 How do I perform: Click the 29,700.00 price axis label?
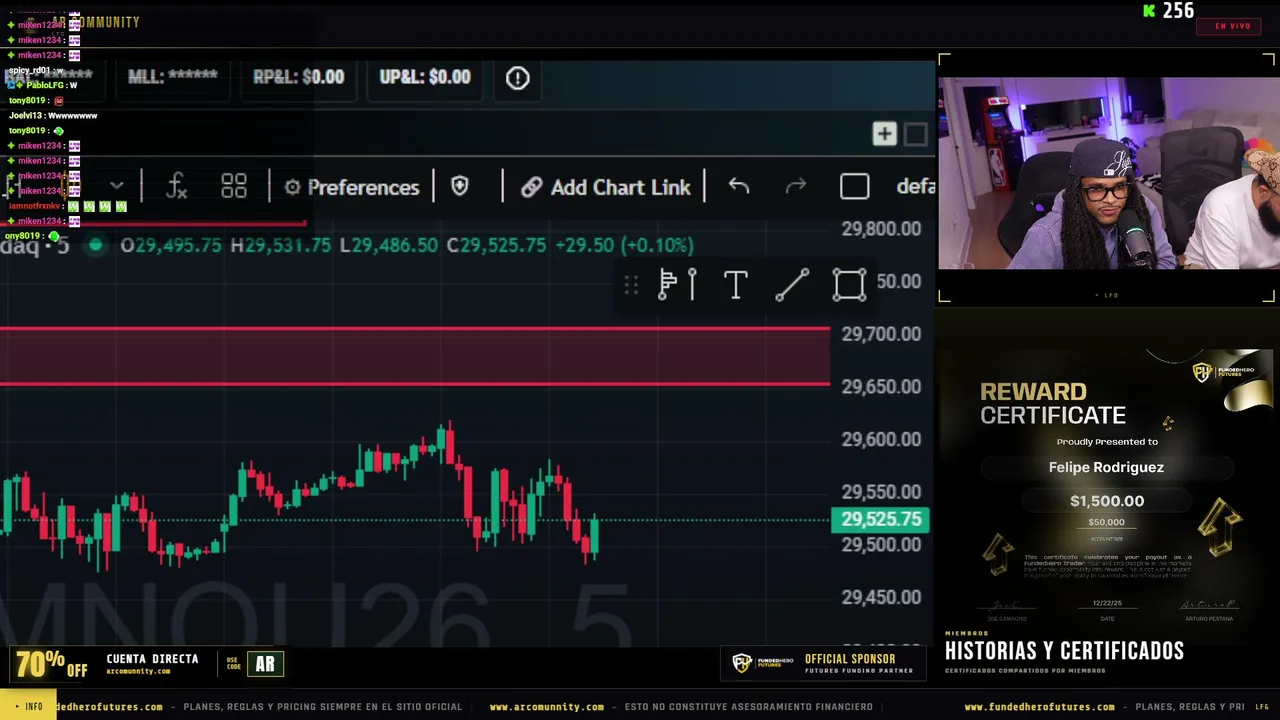pyautogui.click(x=881, y=334)
